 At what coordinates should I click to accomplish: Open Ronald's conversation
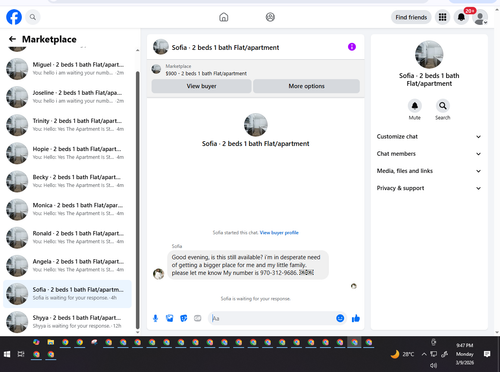point(67,237)
